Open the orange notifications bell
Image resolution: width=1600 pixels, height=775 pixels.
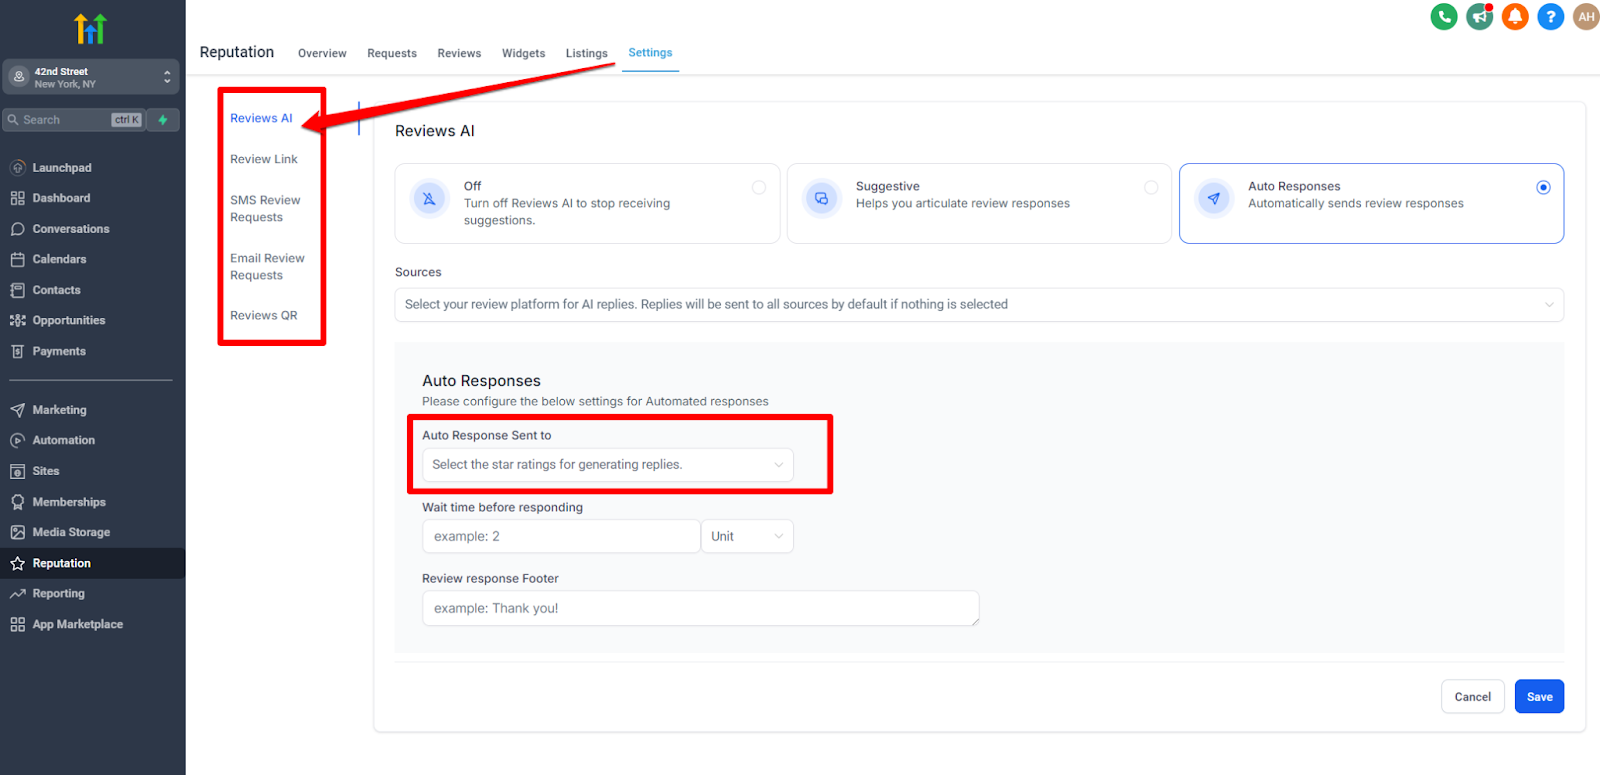1515,17
